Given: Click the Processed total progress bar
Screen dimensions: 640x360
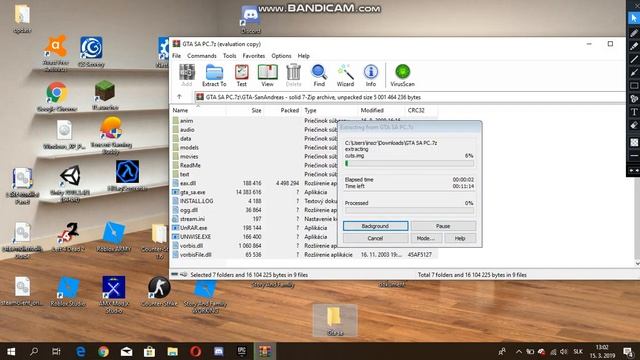Looking at the screenshot, I should coord(409,211).
